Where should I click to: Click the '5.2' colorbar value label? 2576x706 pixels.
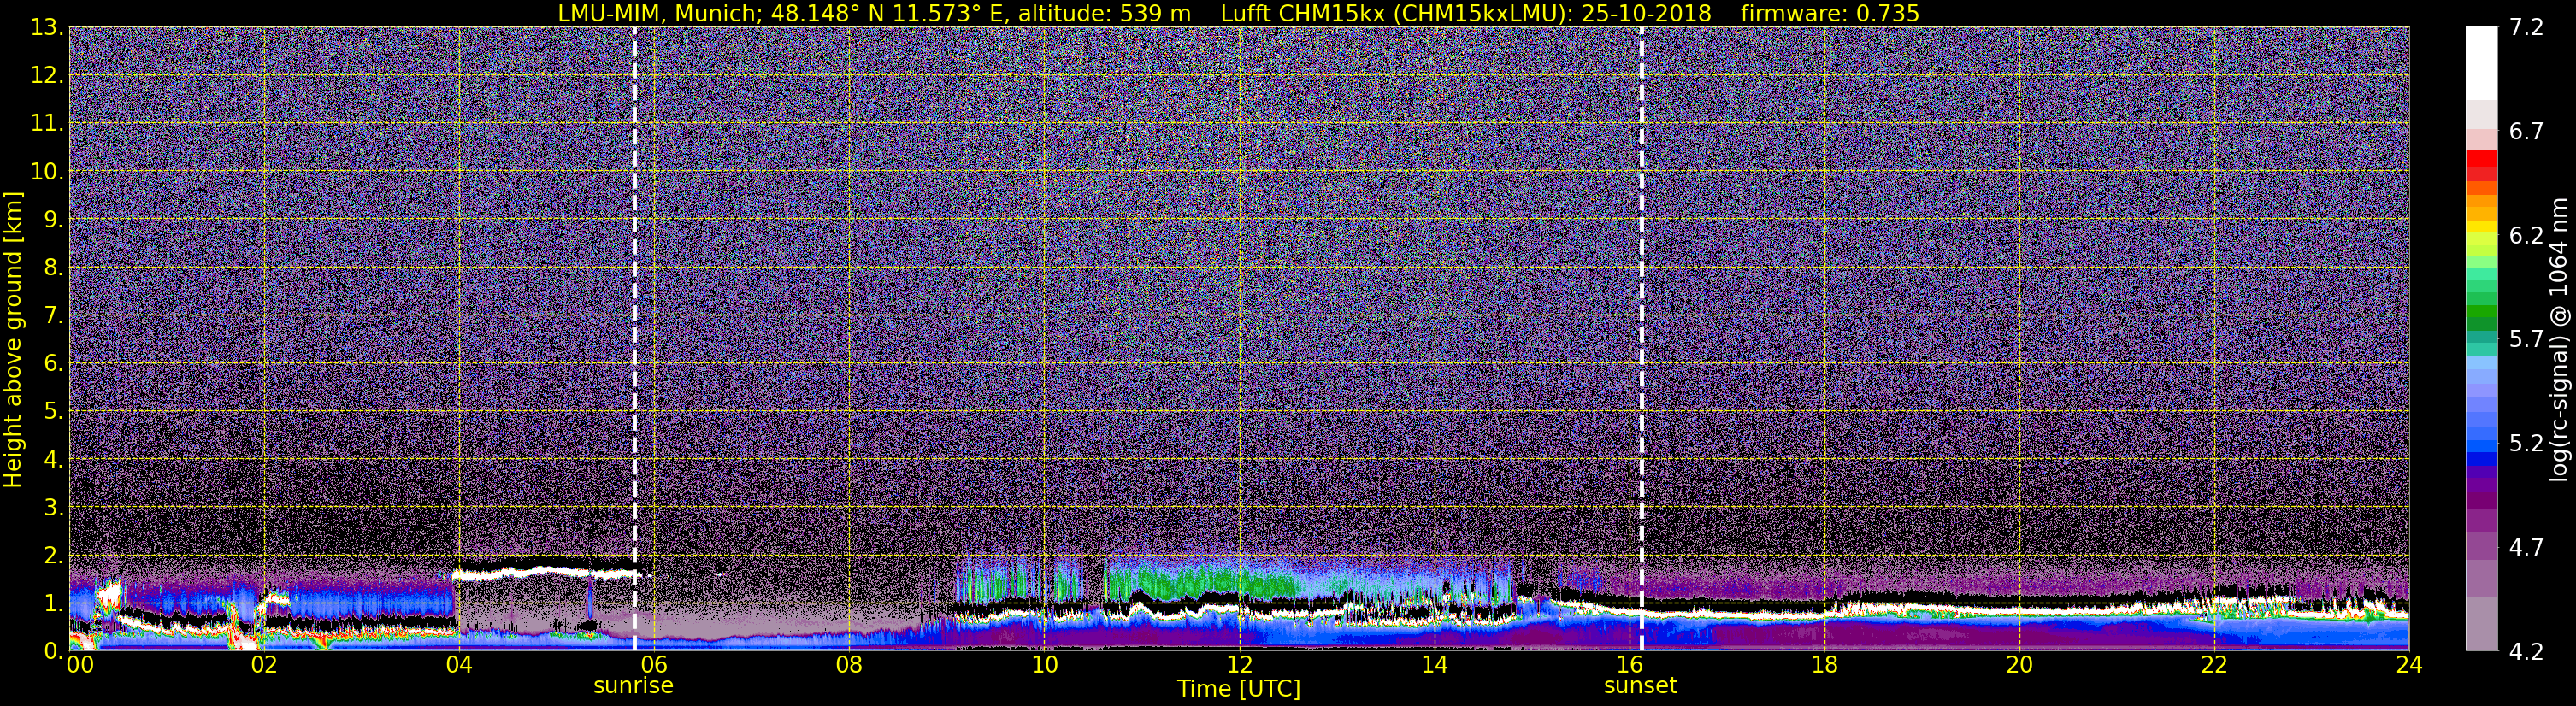pyautogui.click(x=2526, y=444)
